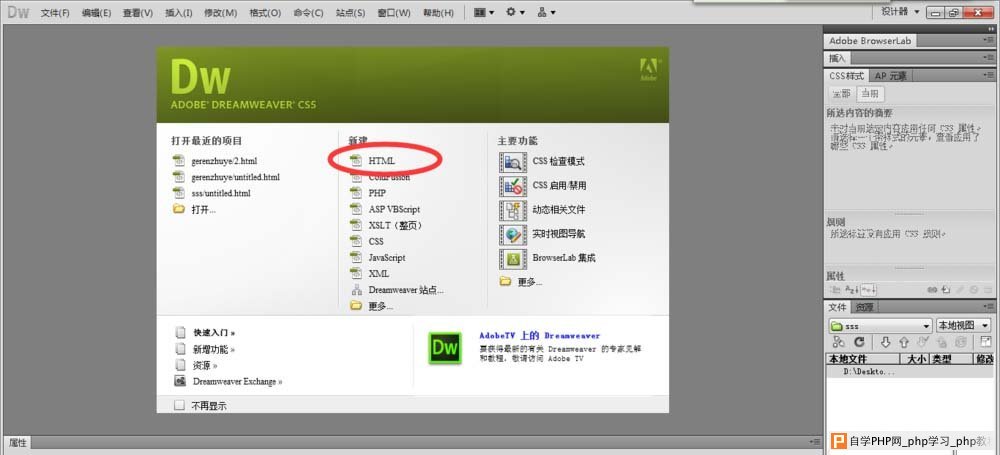
Task: Expand the 属性 properties bar
Action: (18, 442)
